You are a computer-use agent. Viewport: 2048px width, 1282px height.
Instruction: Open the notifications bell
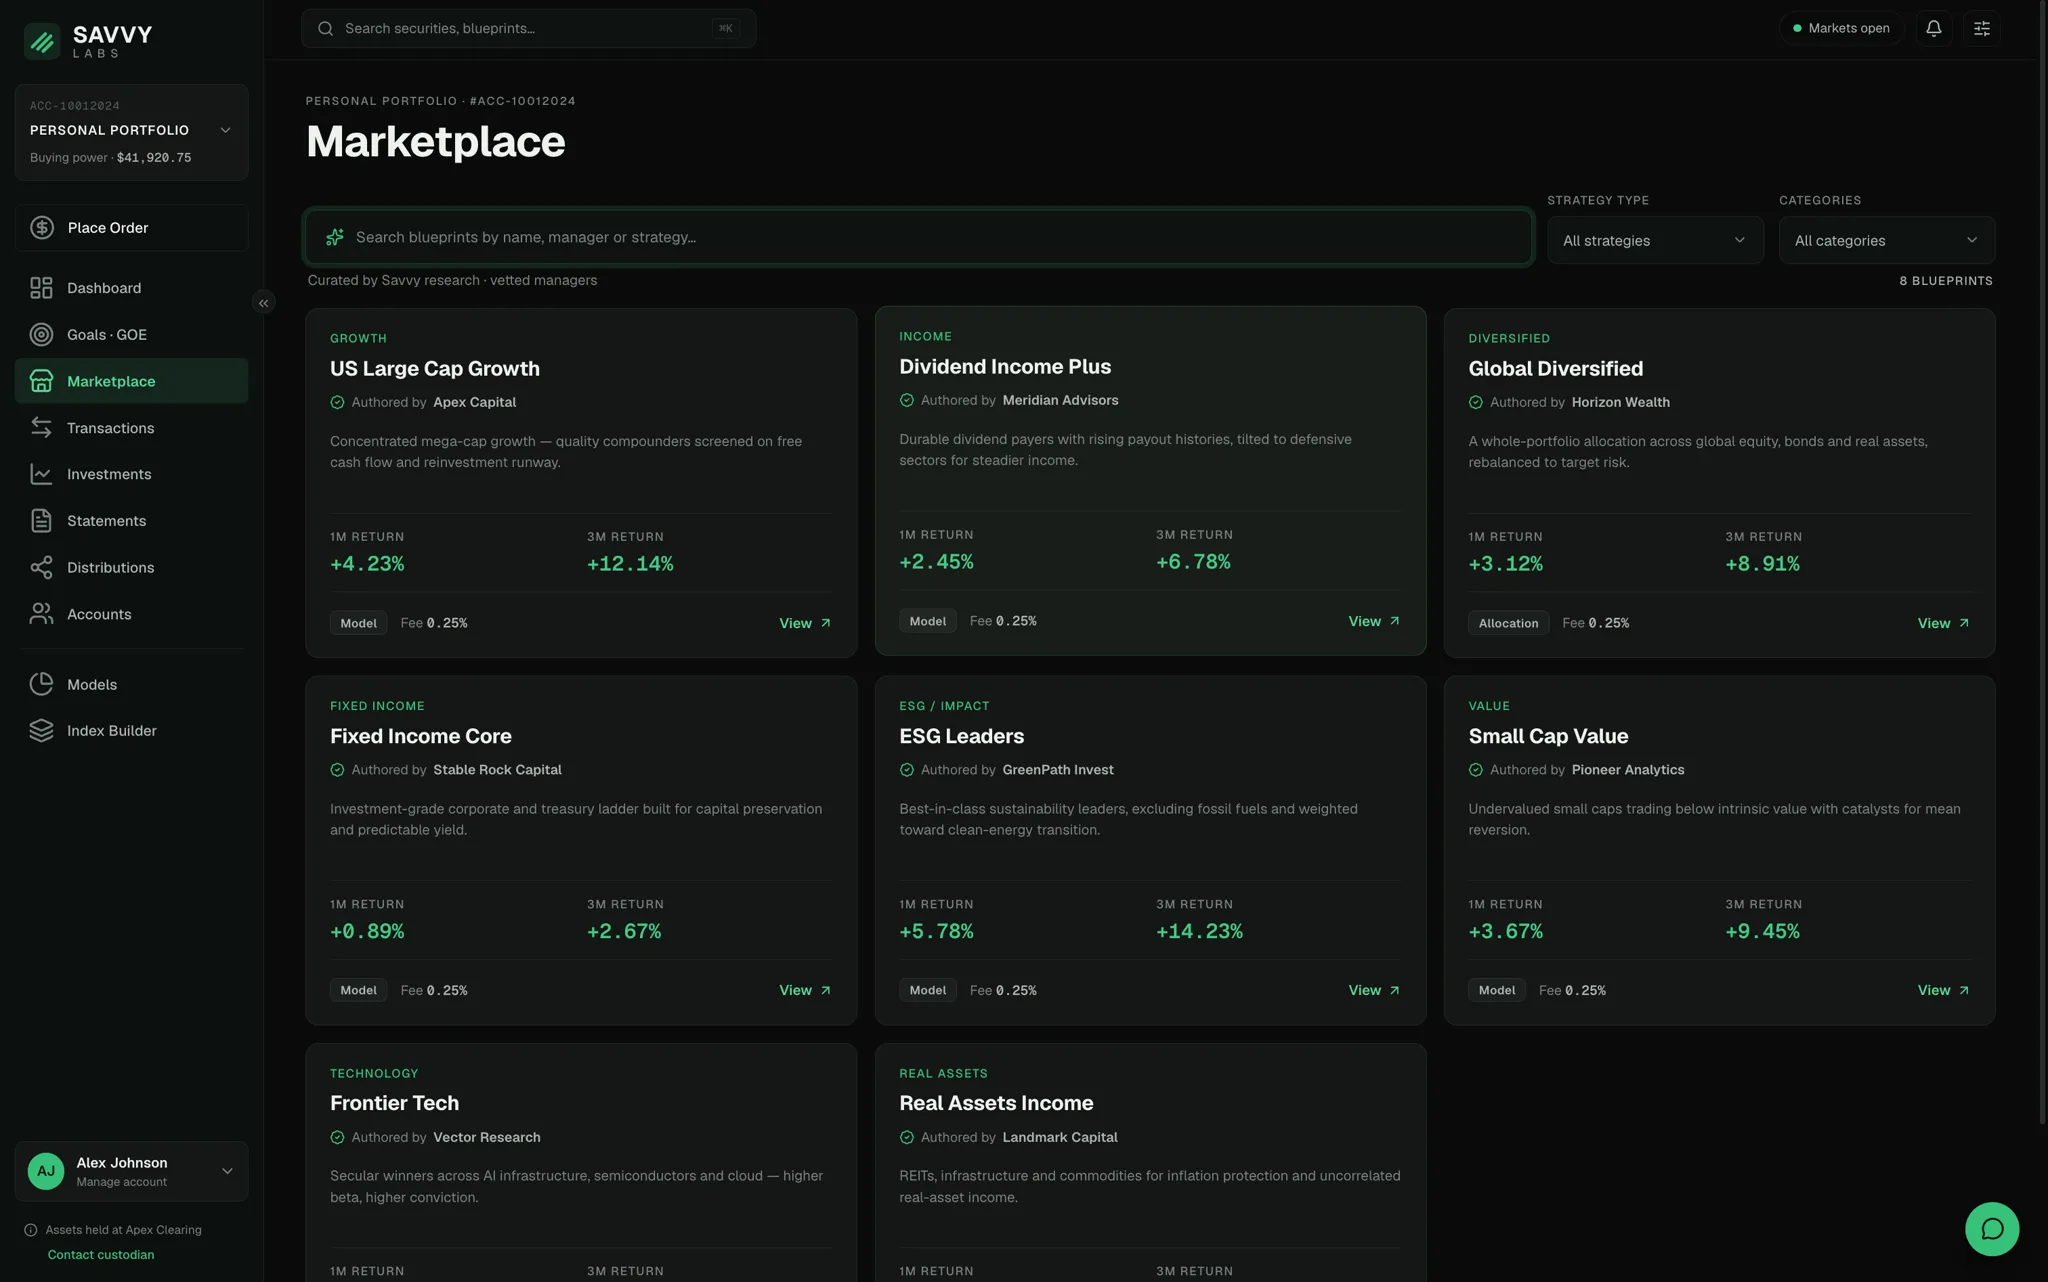[1933, 28]
